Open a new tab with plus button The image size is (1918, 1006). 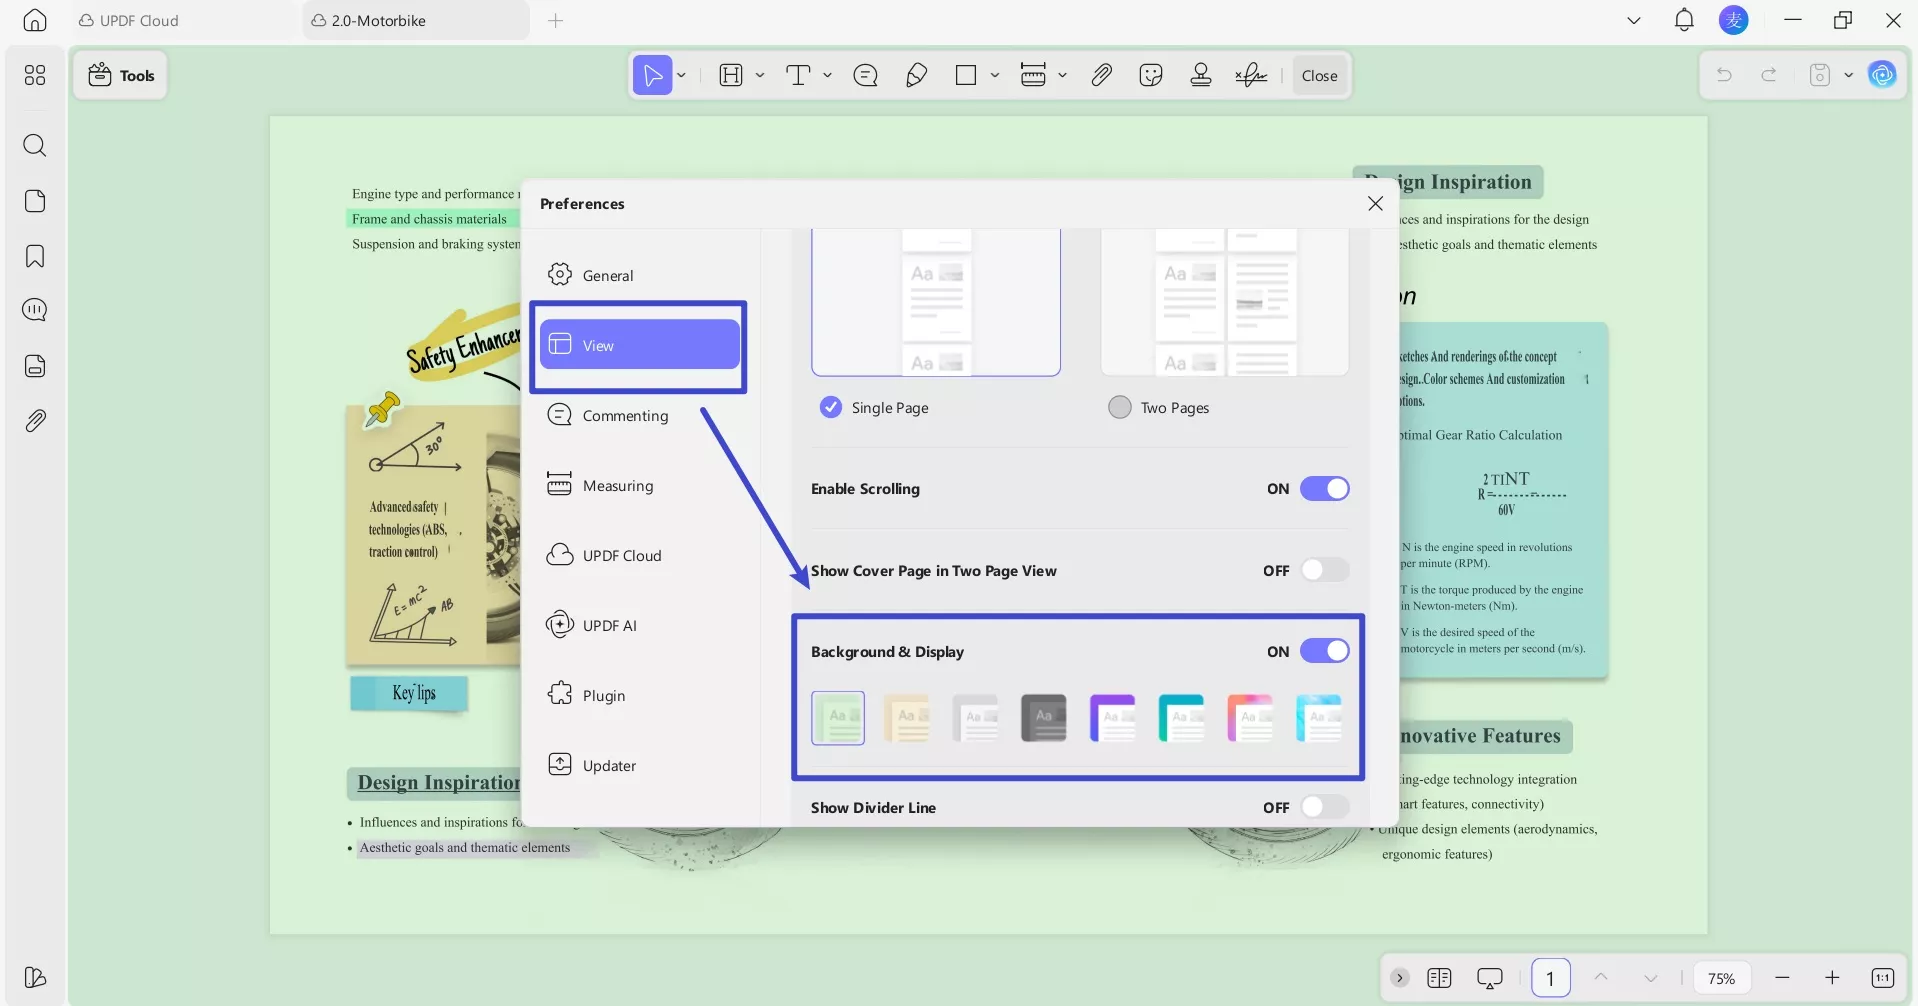(x=556, y=20)
